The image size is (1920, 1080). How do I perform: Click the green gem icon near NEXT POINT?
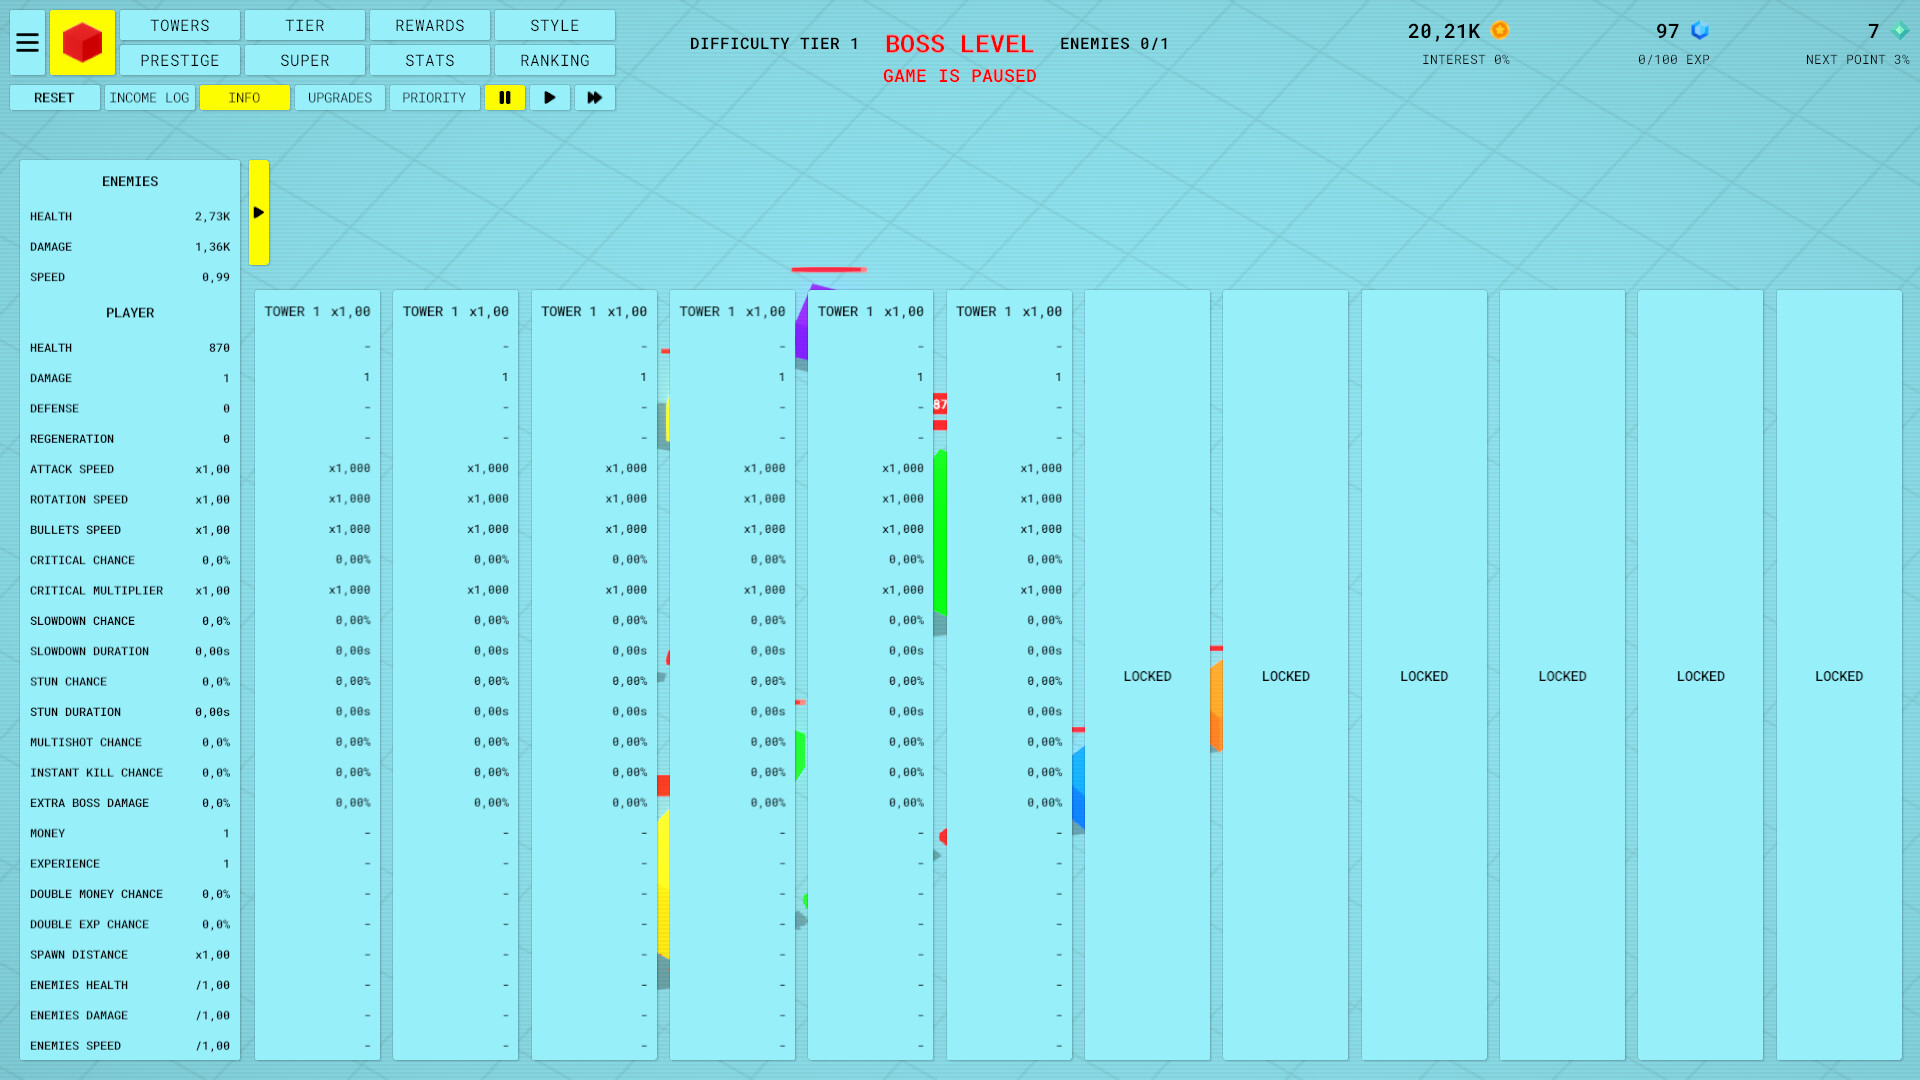coord(1901,30)
